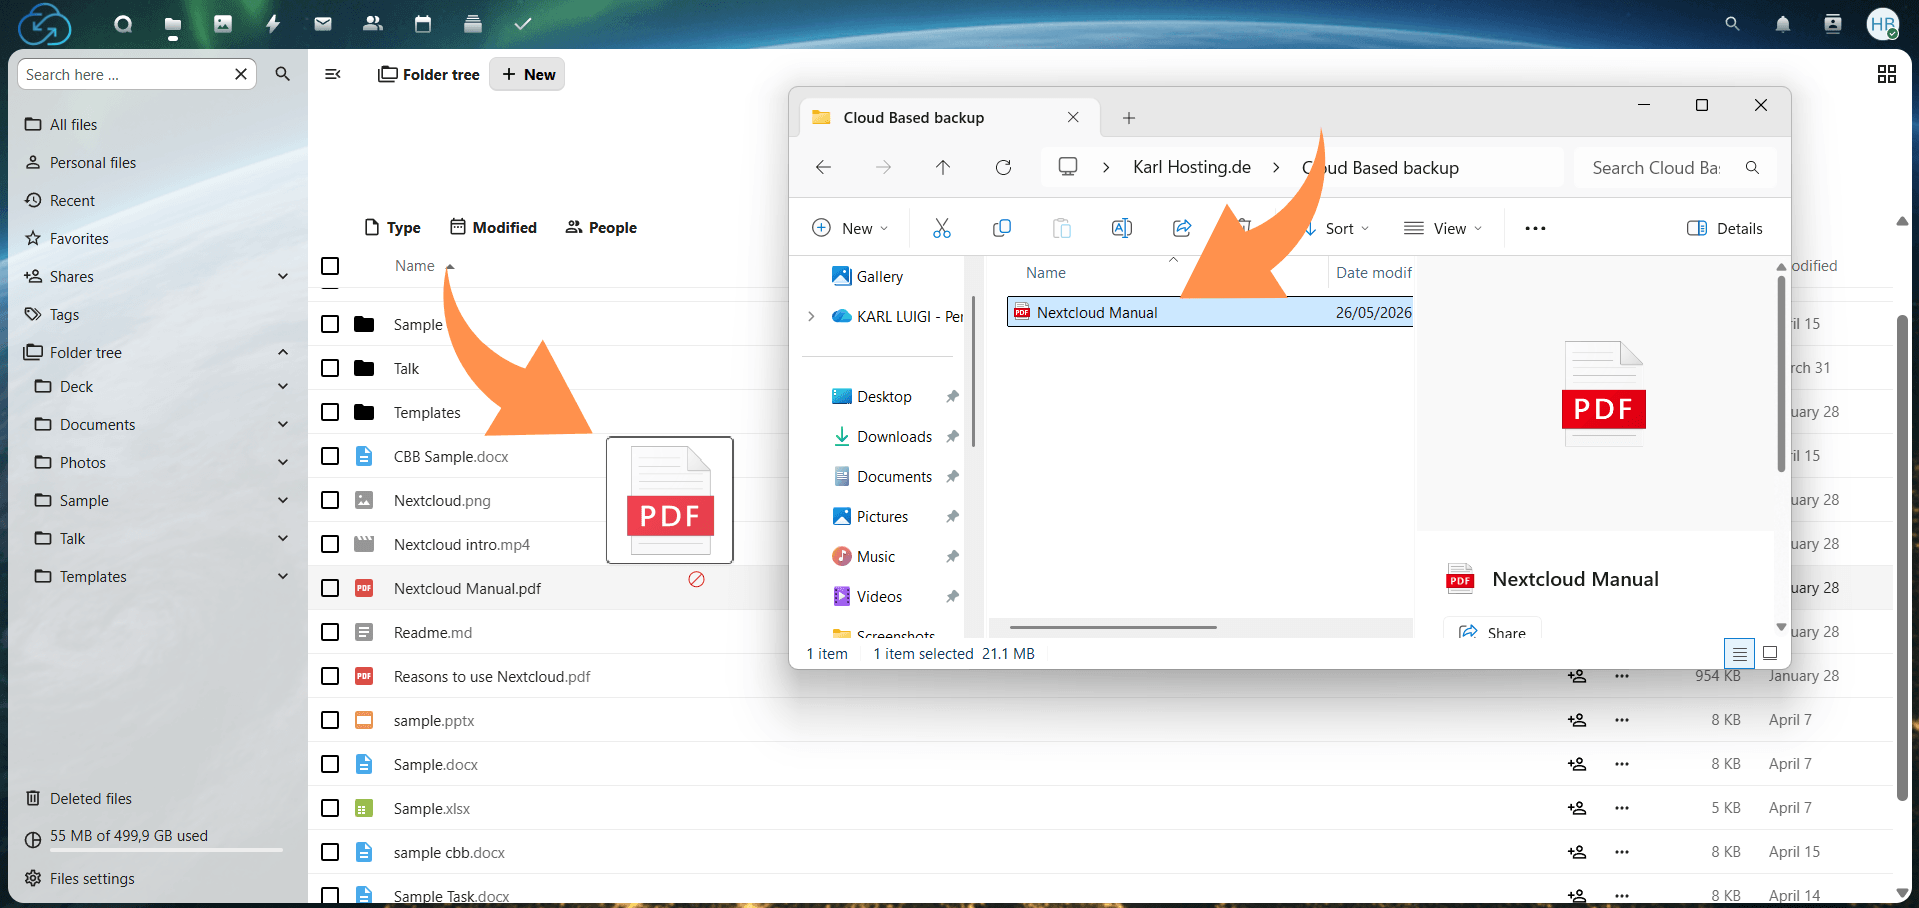Collapse the Folder tree section chevron
This screenshot has width=1919, height=908.
(x=283, y=352)
